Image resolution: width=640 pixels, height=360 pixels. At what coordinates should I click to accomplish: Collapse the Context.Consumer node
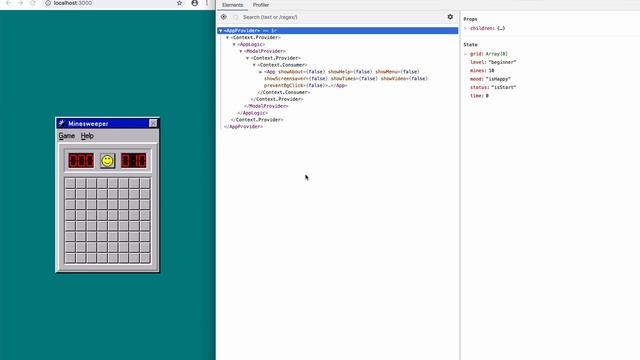254,65
